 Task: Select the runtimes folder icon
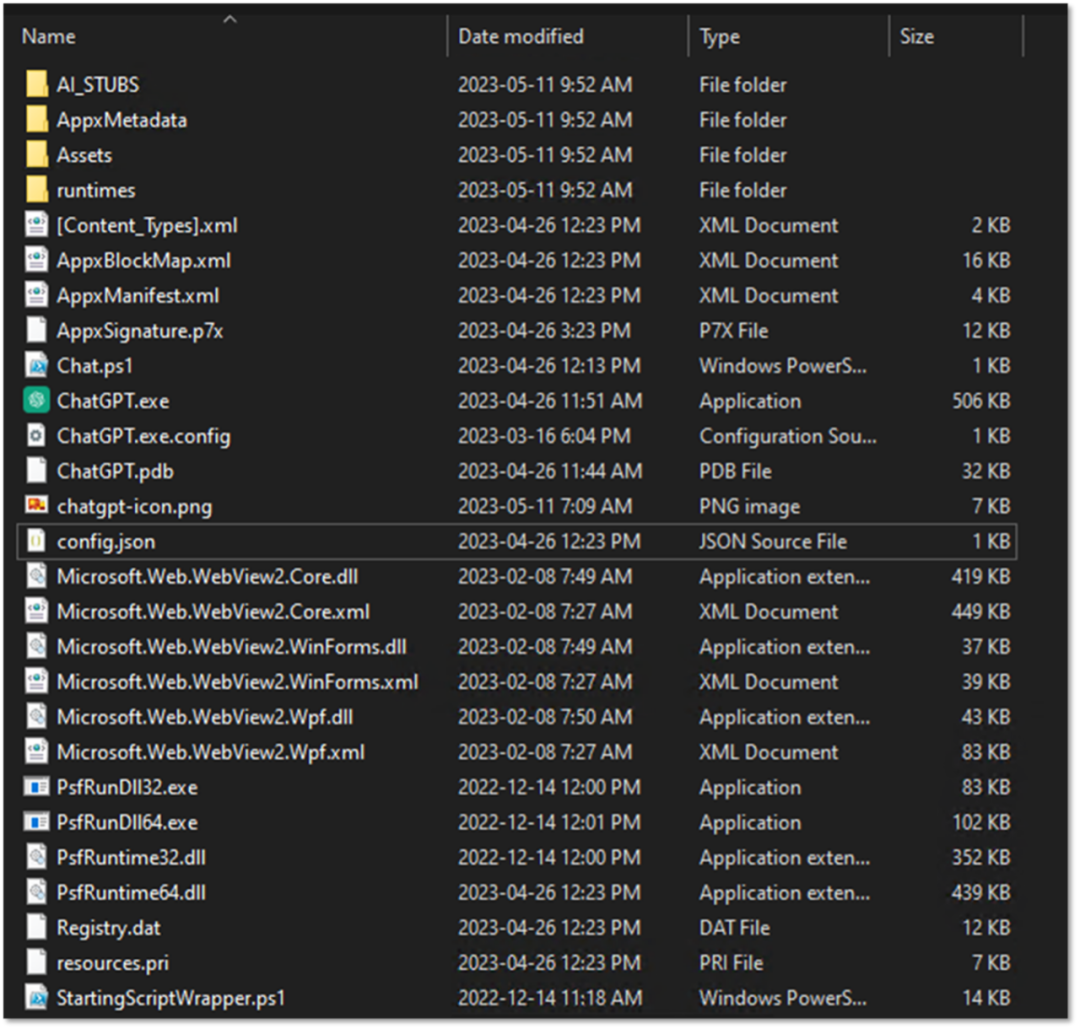pyautogui.click(x=37, y=189)
